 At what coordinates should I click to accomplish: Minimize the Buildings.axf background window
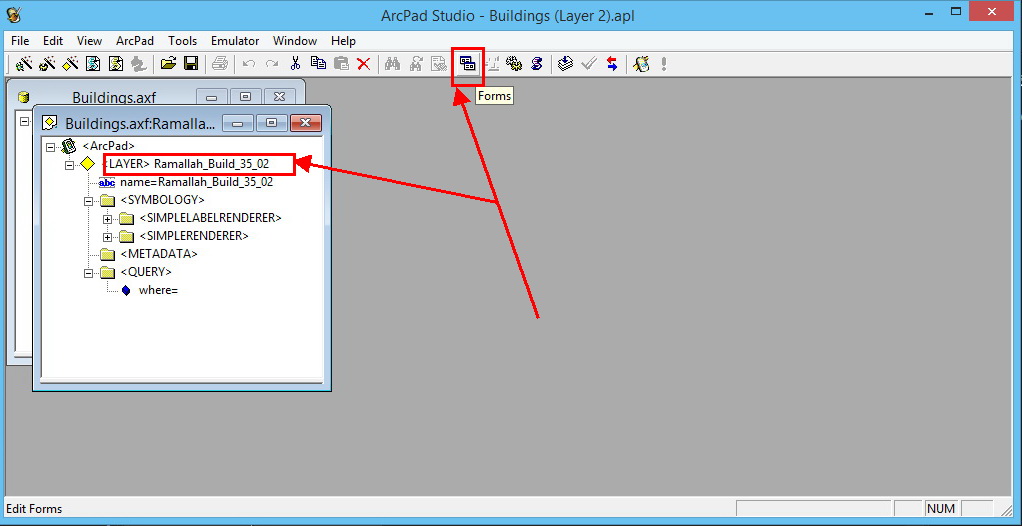click(x=212, y=96)
